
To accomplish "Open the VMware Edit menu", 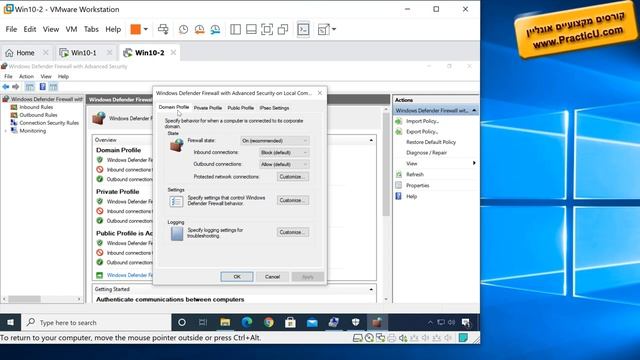I will click(30, 29).
